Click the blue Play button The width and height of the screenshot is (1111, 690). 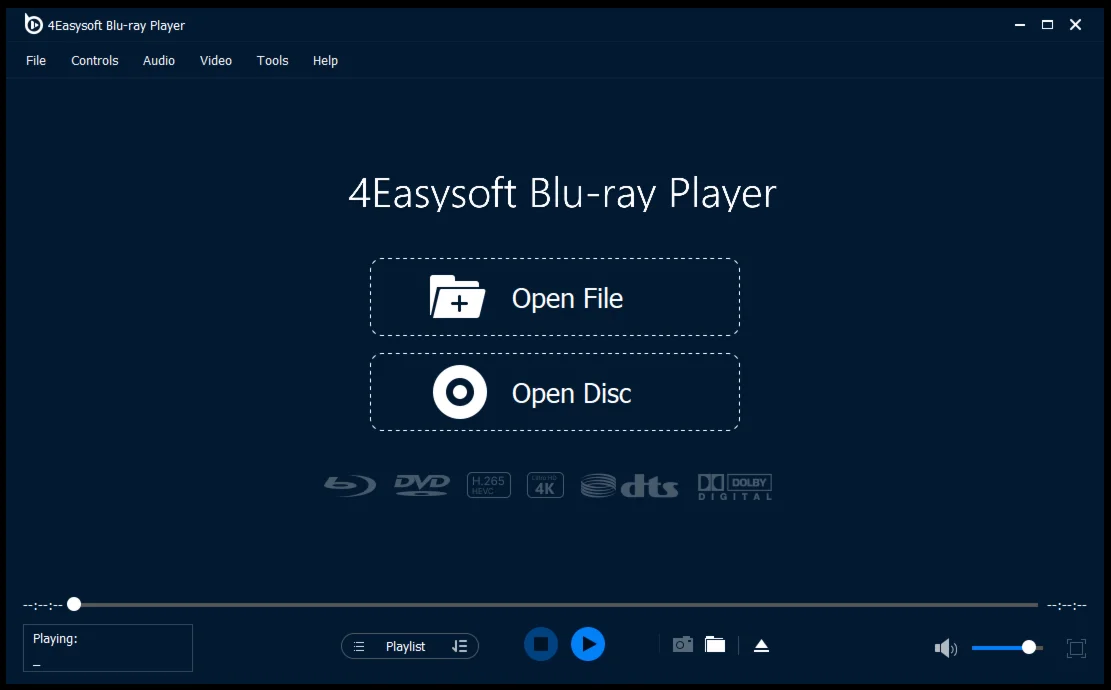click(588, 645)
